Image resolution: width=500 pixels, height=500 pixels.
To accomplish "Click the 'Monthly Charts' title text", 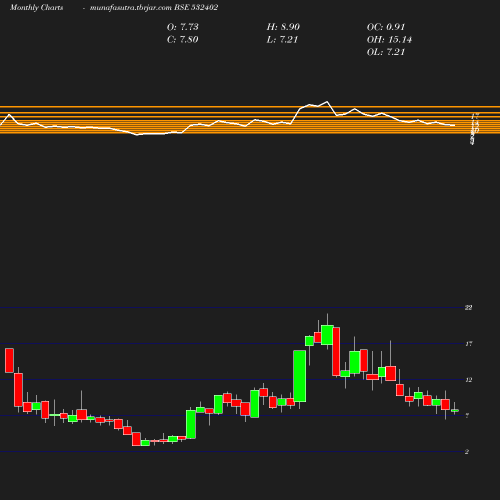I will click(37, 8).
